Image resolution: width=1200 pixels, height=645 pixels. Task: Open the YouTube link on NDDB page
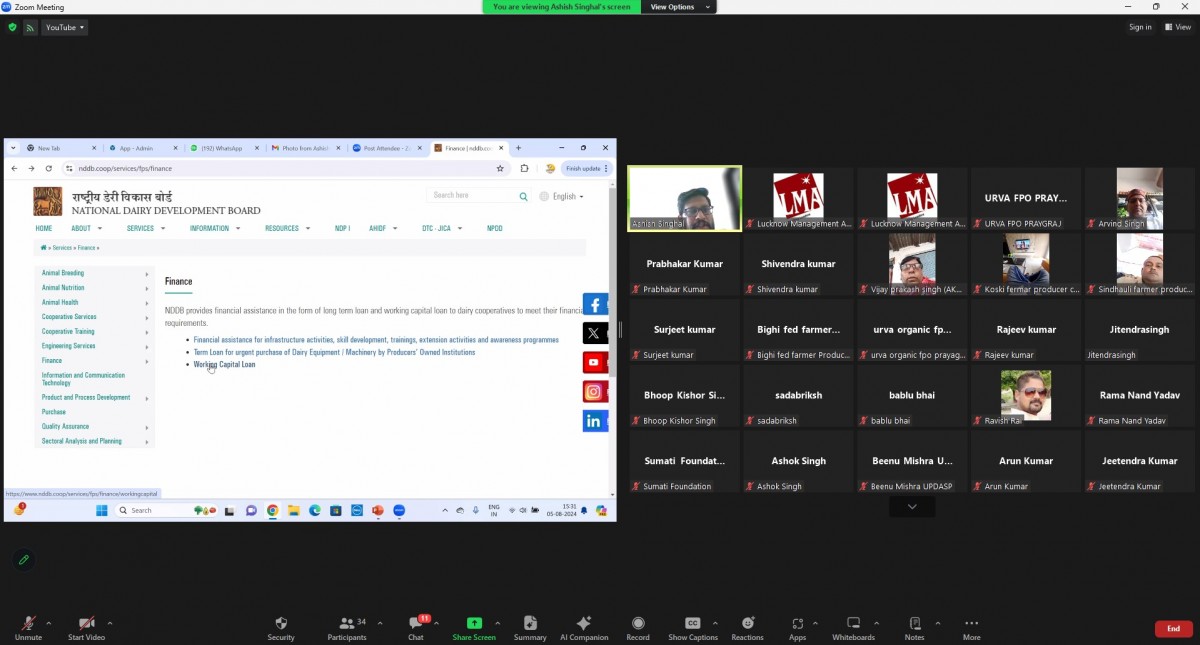(x=595, y=363)
